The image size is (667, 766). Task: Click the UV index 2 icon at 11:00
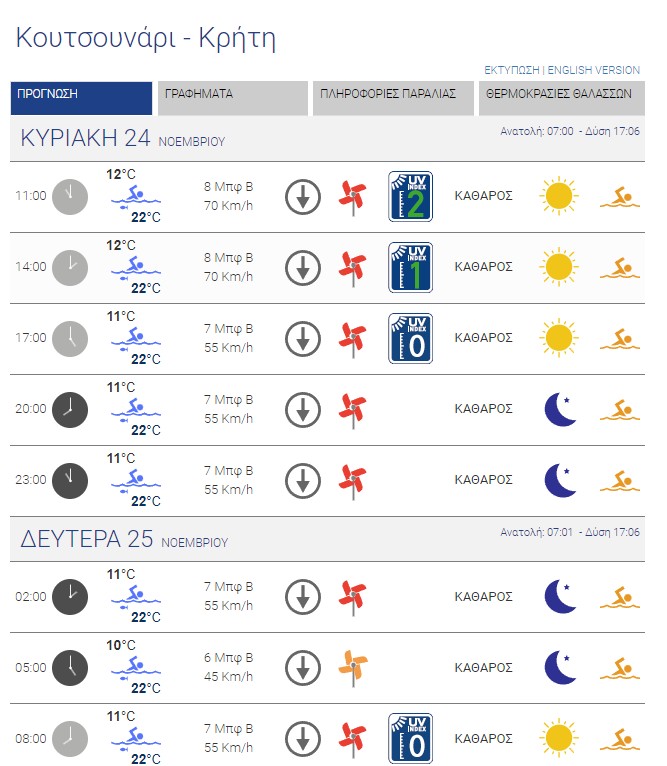point(410,196)
